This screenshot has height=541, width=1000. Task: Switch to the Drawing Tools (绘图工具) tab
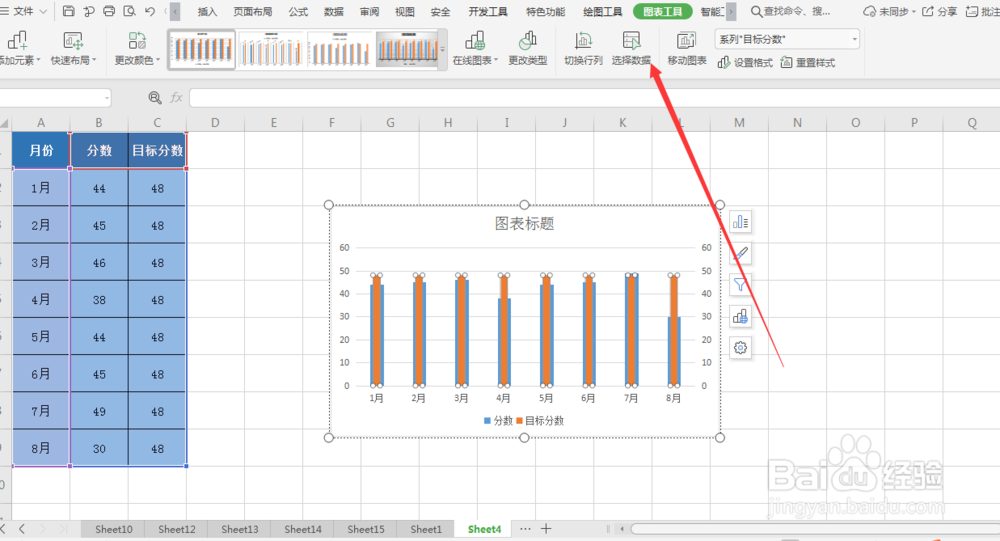(603, 11)
